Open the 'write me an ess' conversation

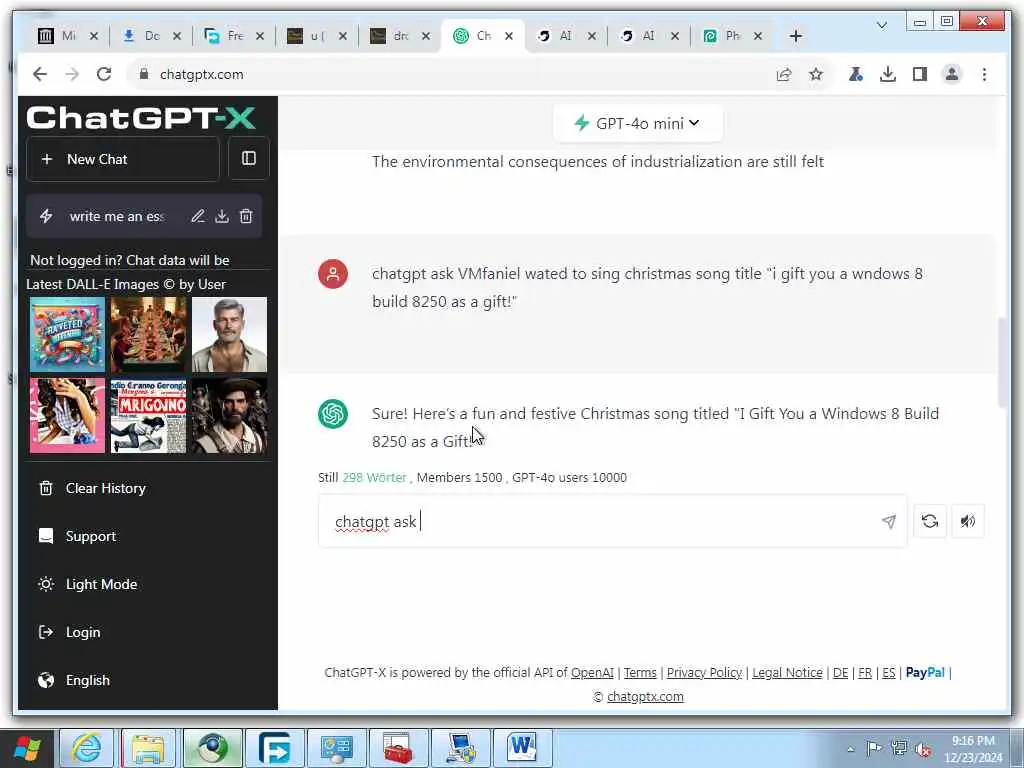pos(117,216)
